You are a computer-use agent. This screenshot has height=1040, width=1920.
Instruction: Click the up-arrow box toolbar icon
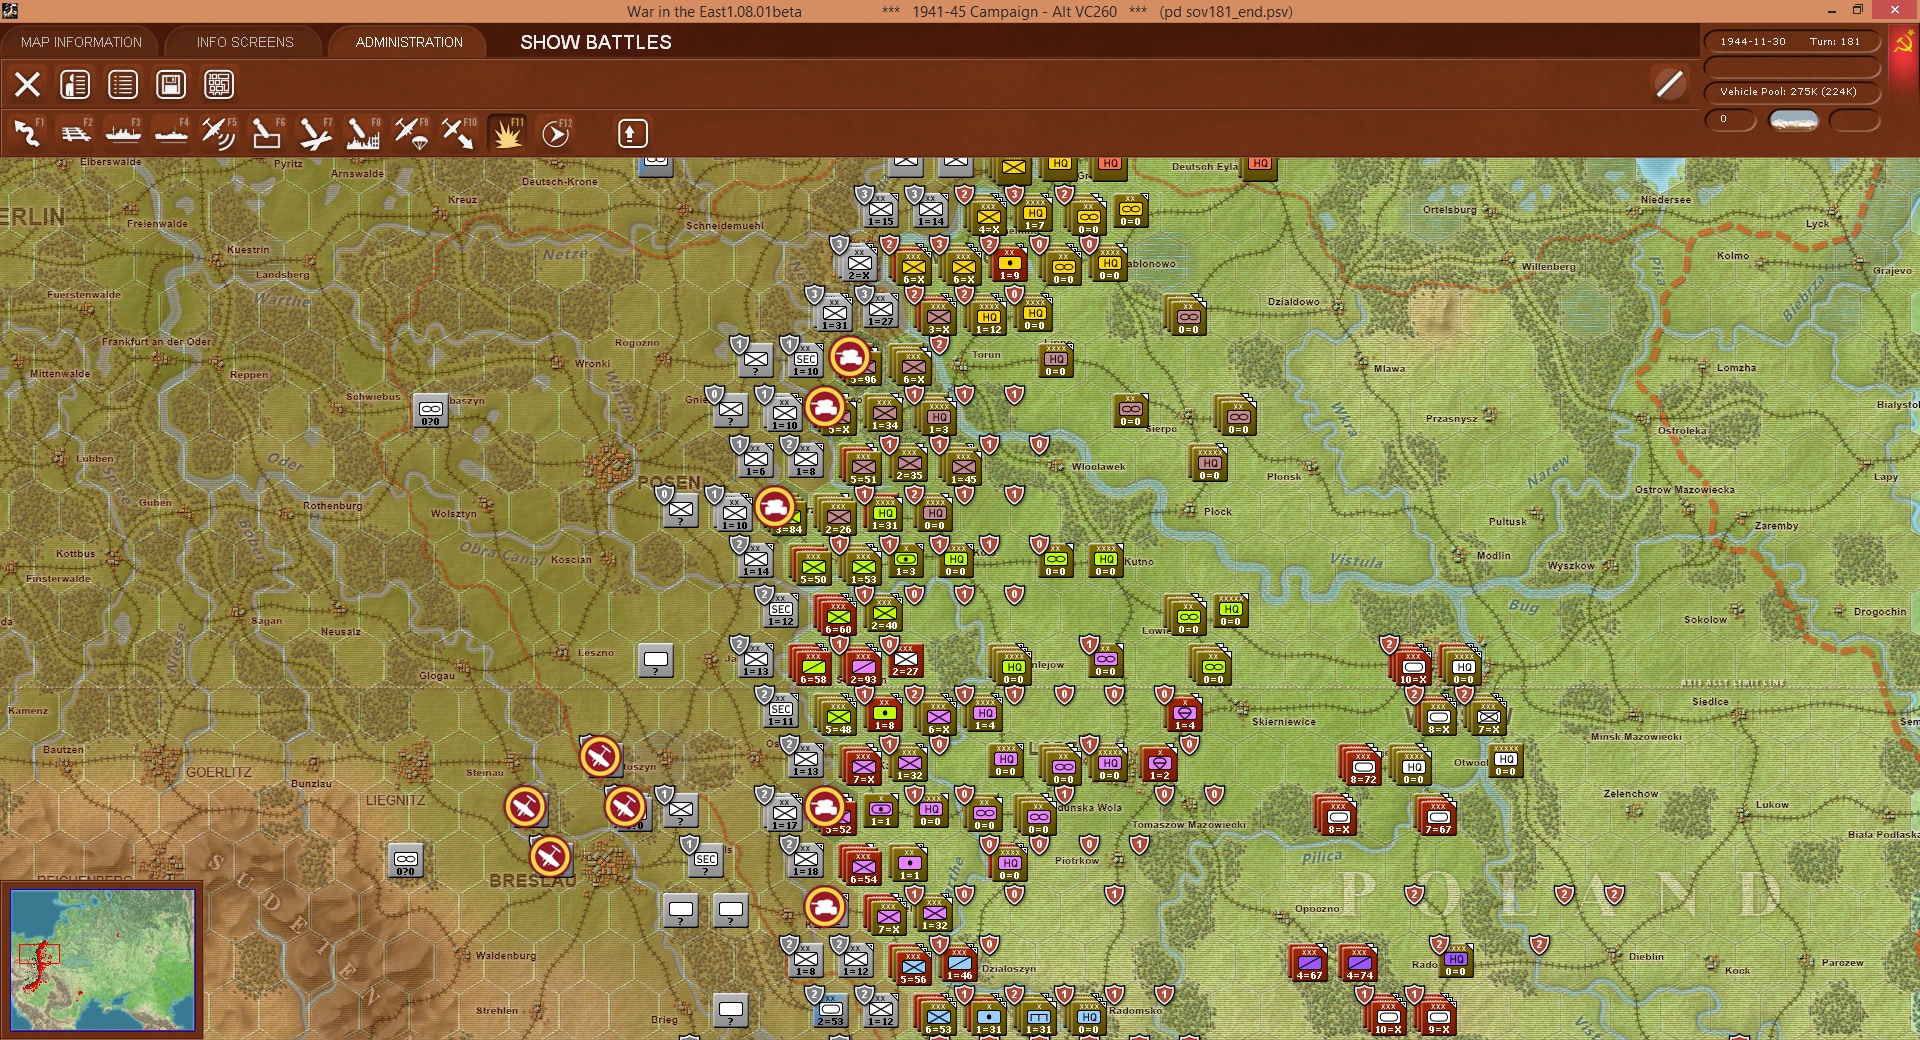point(632,133)
